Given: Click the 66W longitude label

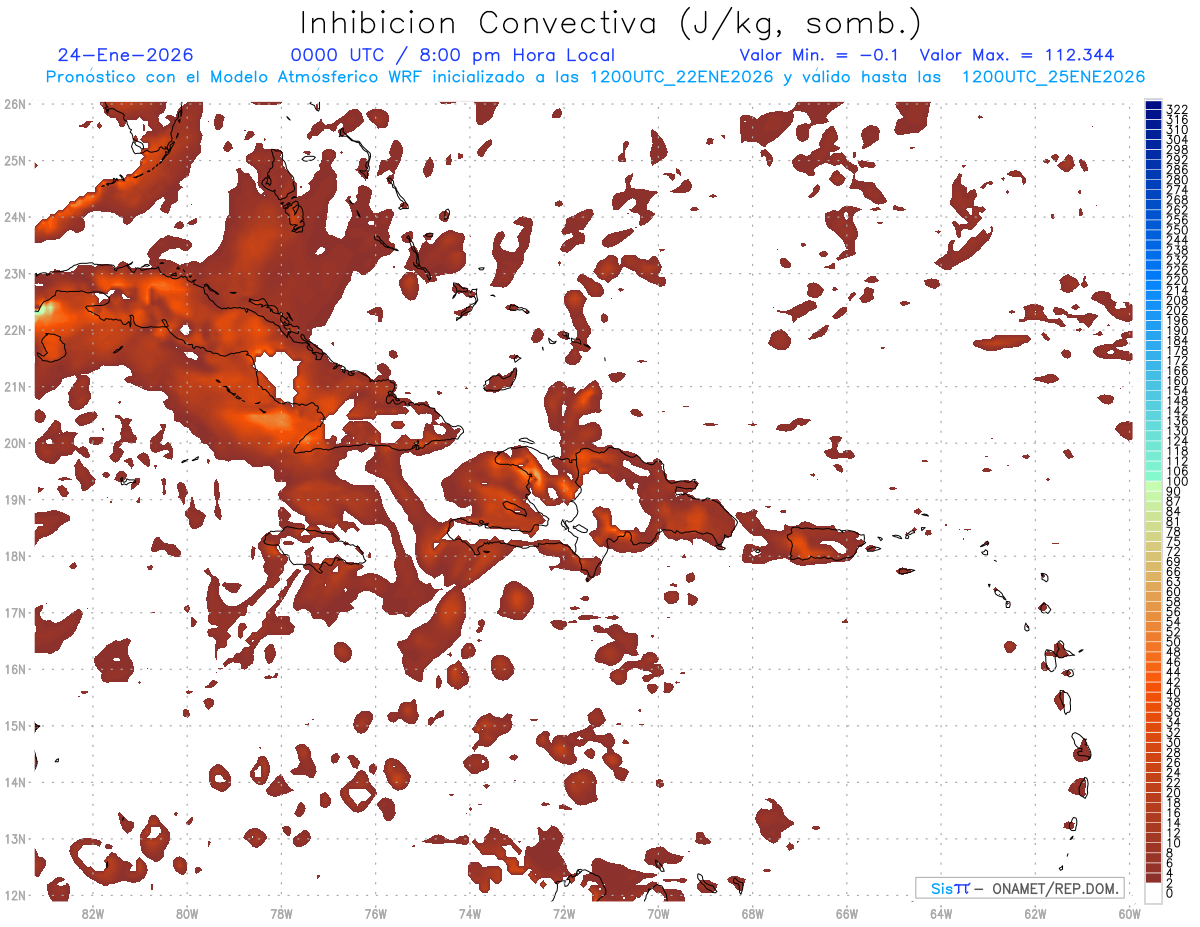Looking at the screenshot, I should pos(847,913).
